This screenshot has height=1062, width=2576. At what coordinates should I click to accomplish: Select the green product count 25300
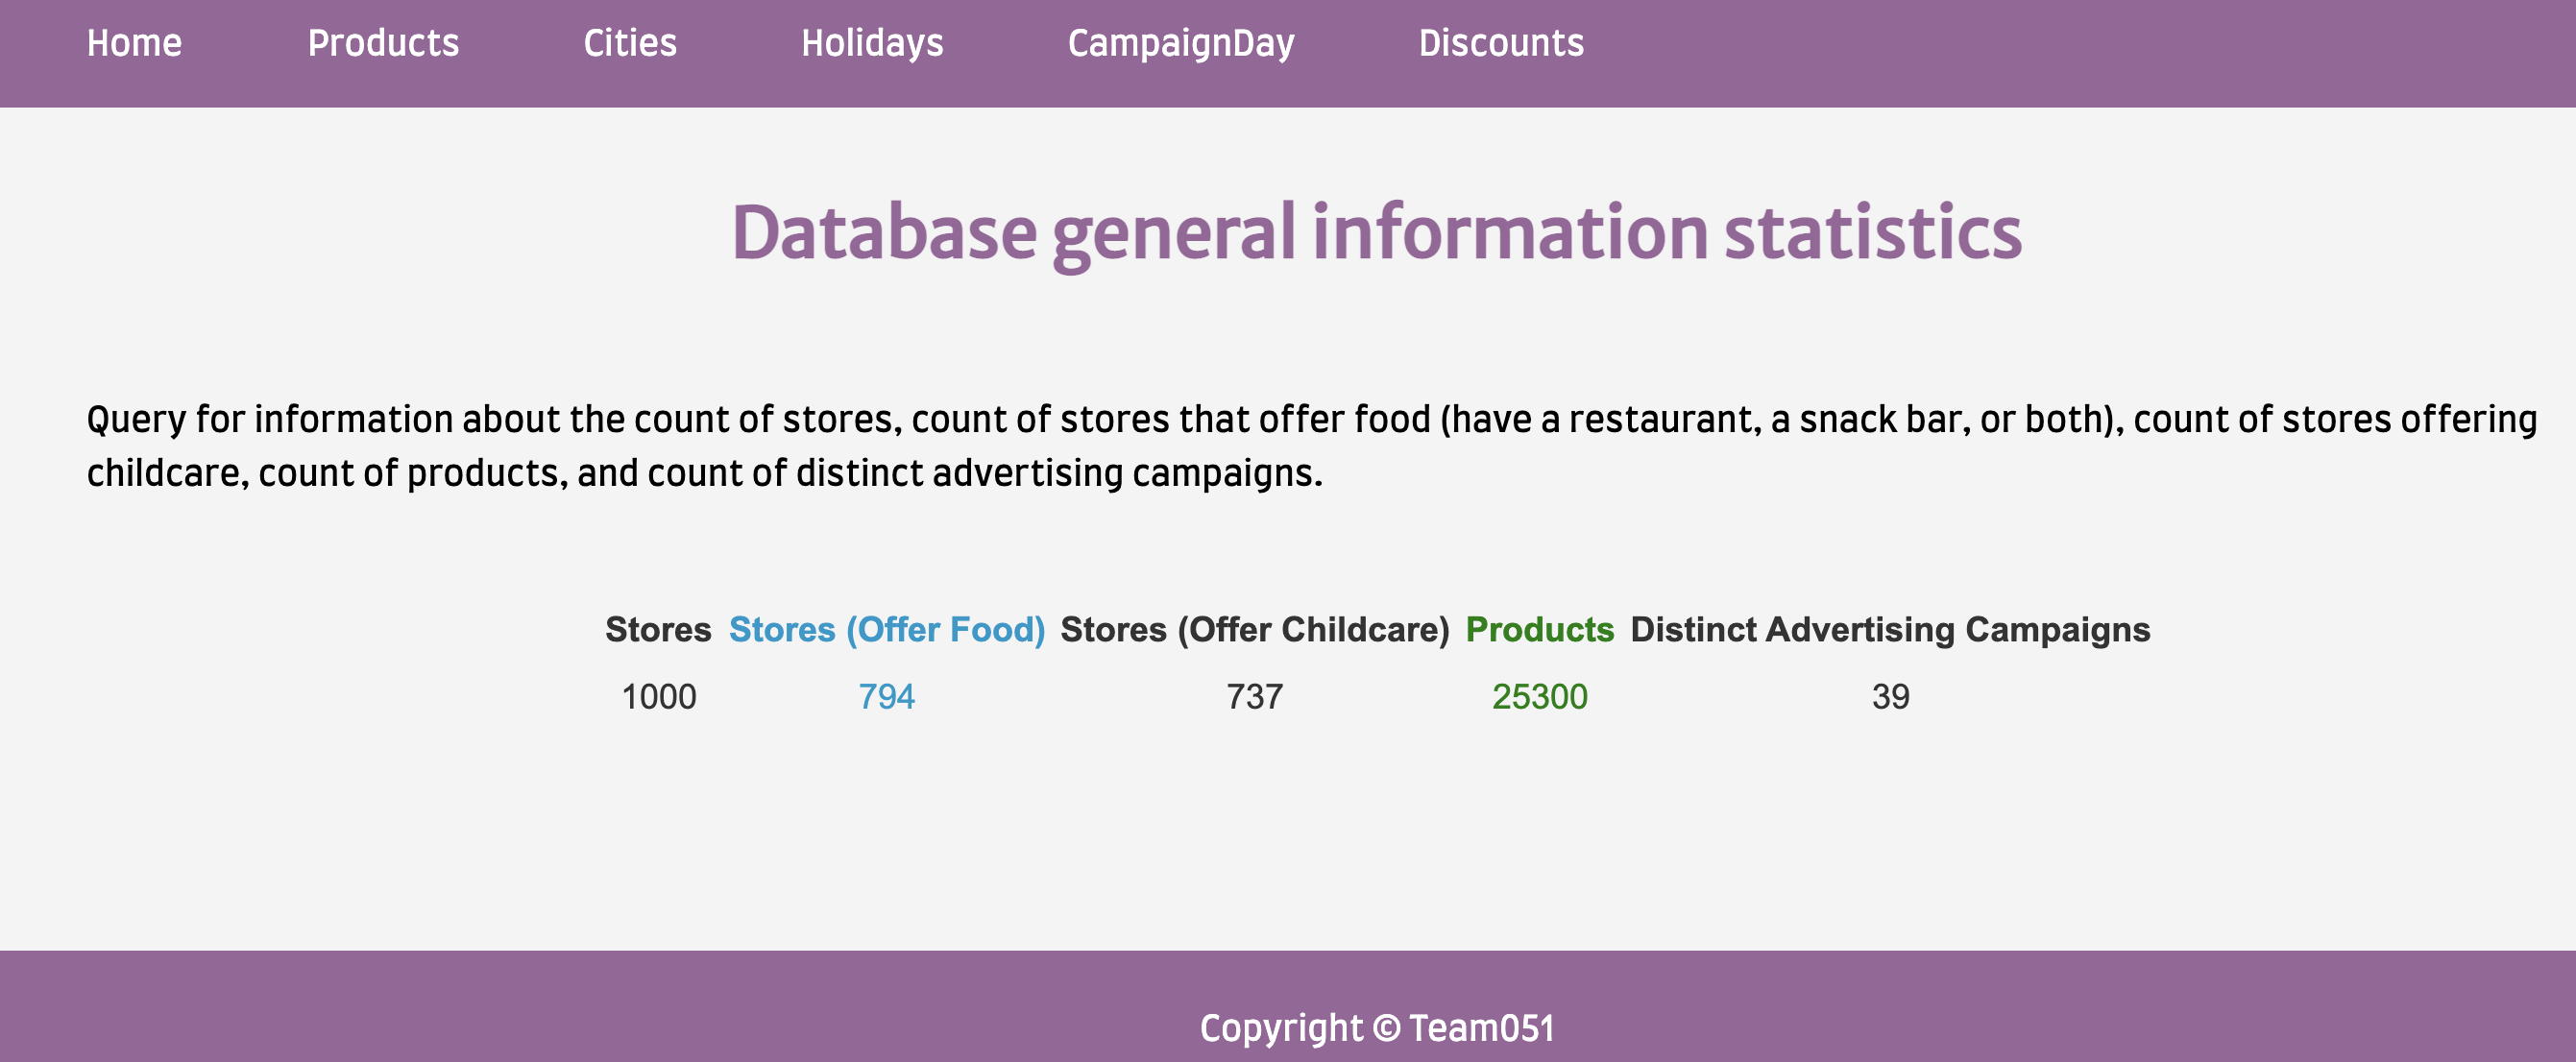tap(1540, 697)
